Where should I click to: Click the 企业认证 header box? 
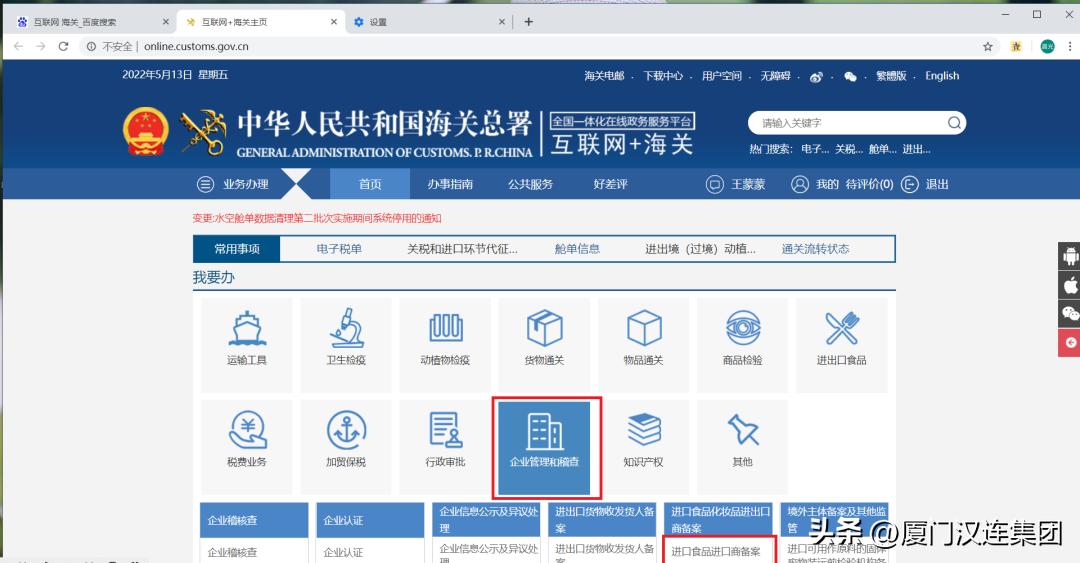click(x=370, y=520)
